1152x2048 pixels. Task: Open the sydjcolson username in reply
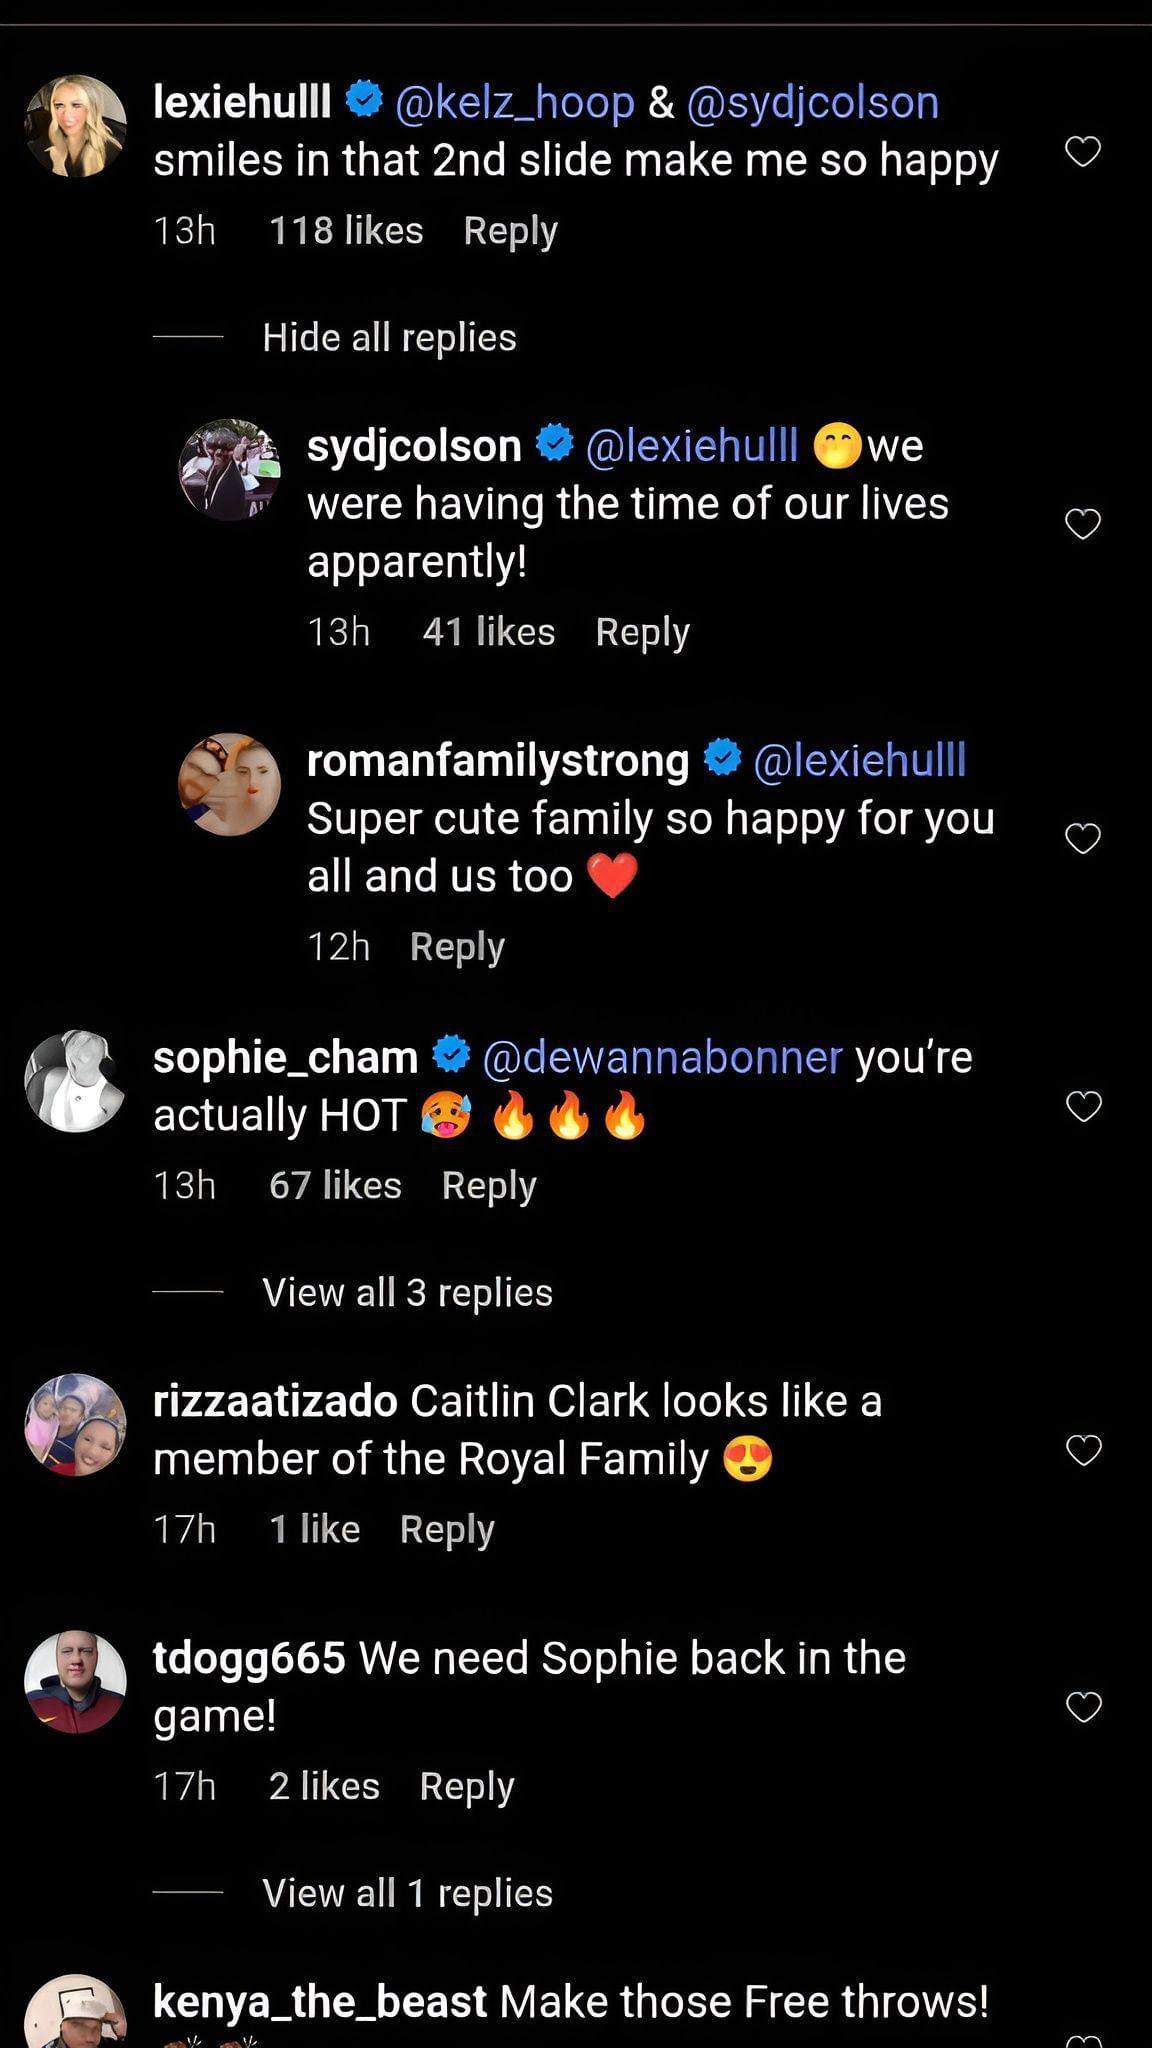pyautogui.click(x=414, y=446)
